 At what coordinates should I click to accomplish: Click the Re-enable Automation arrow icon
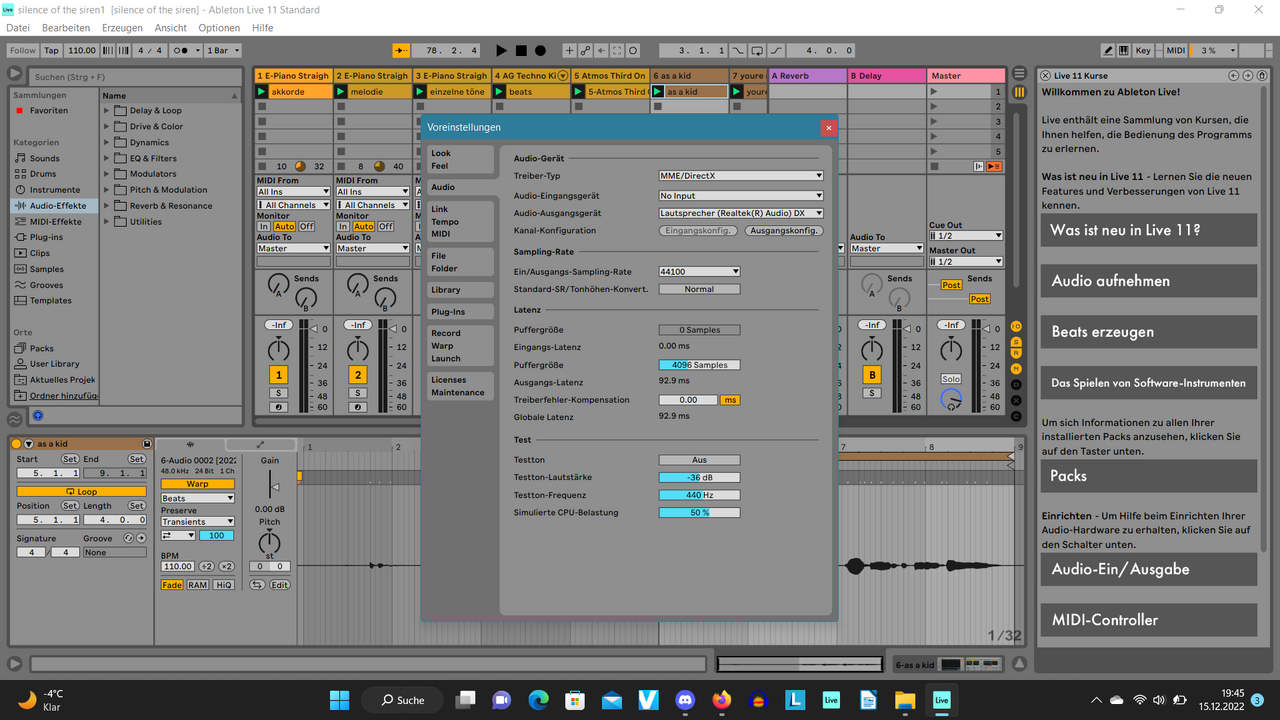pyautogui.click(x=601, y=50)
